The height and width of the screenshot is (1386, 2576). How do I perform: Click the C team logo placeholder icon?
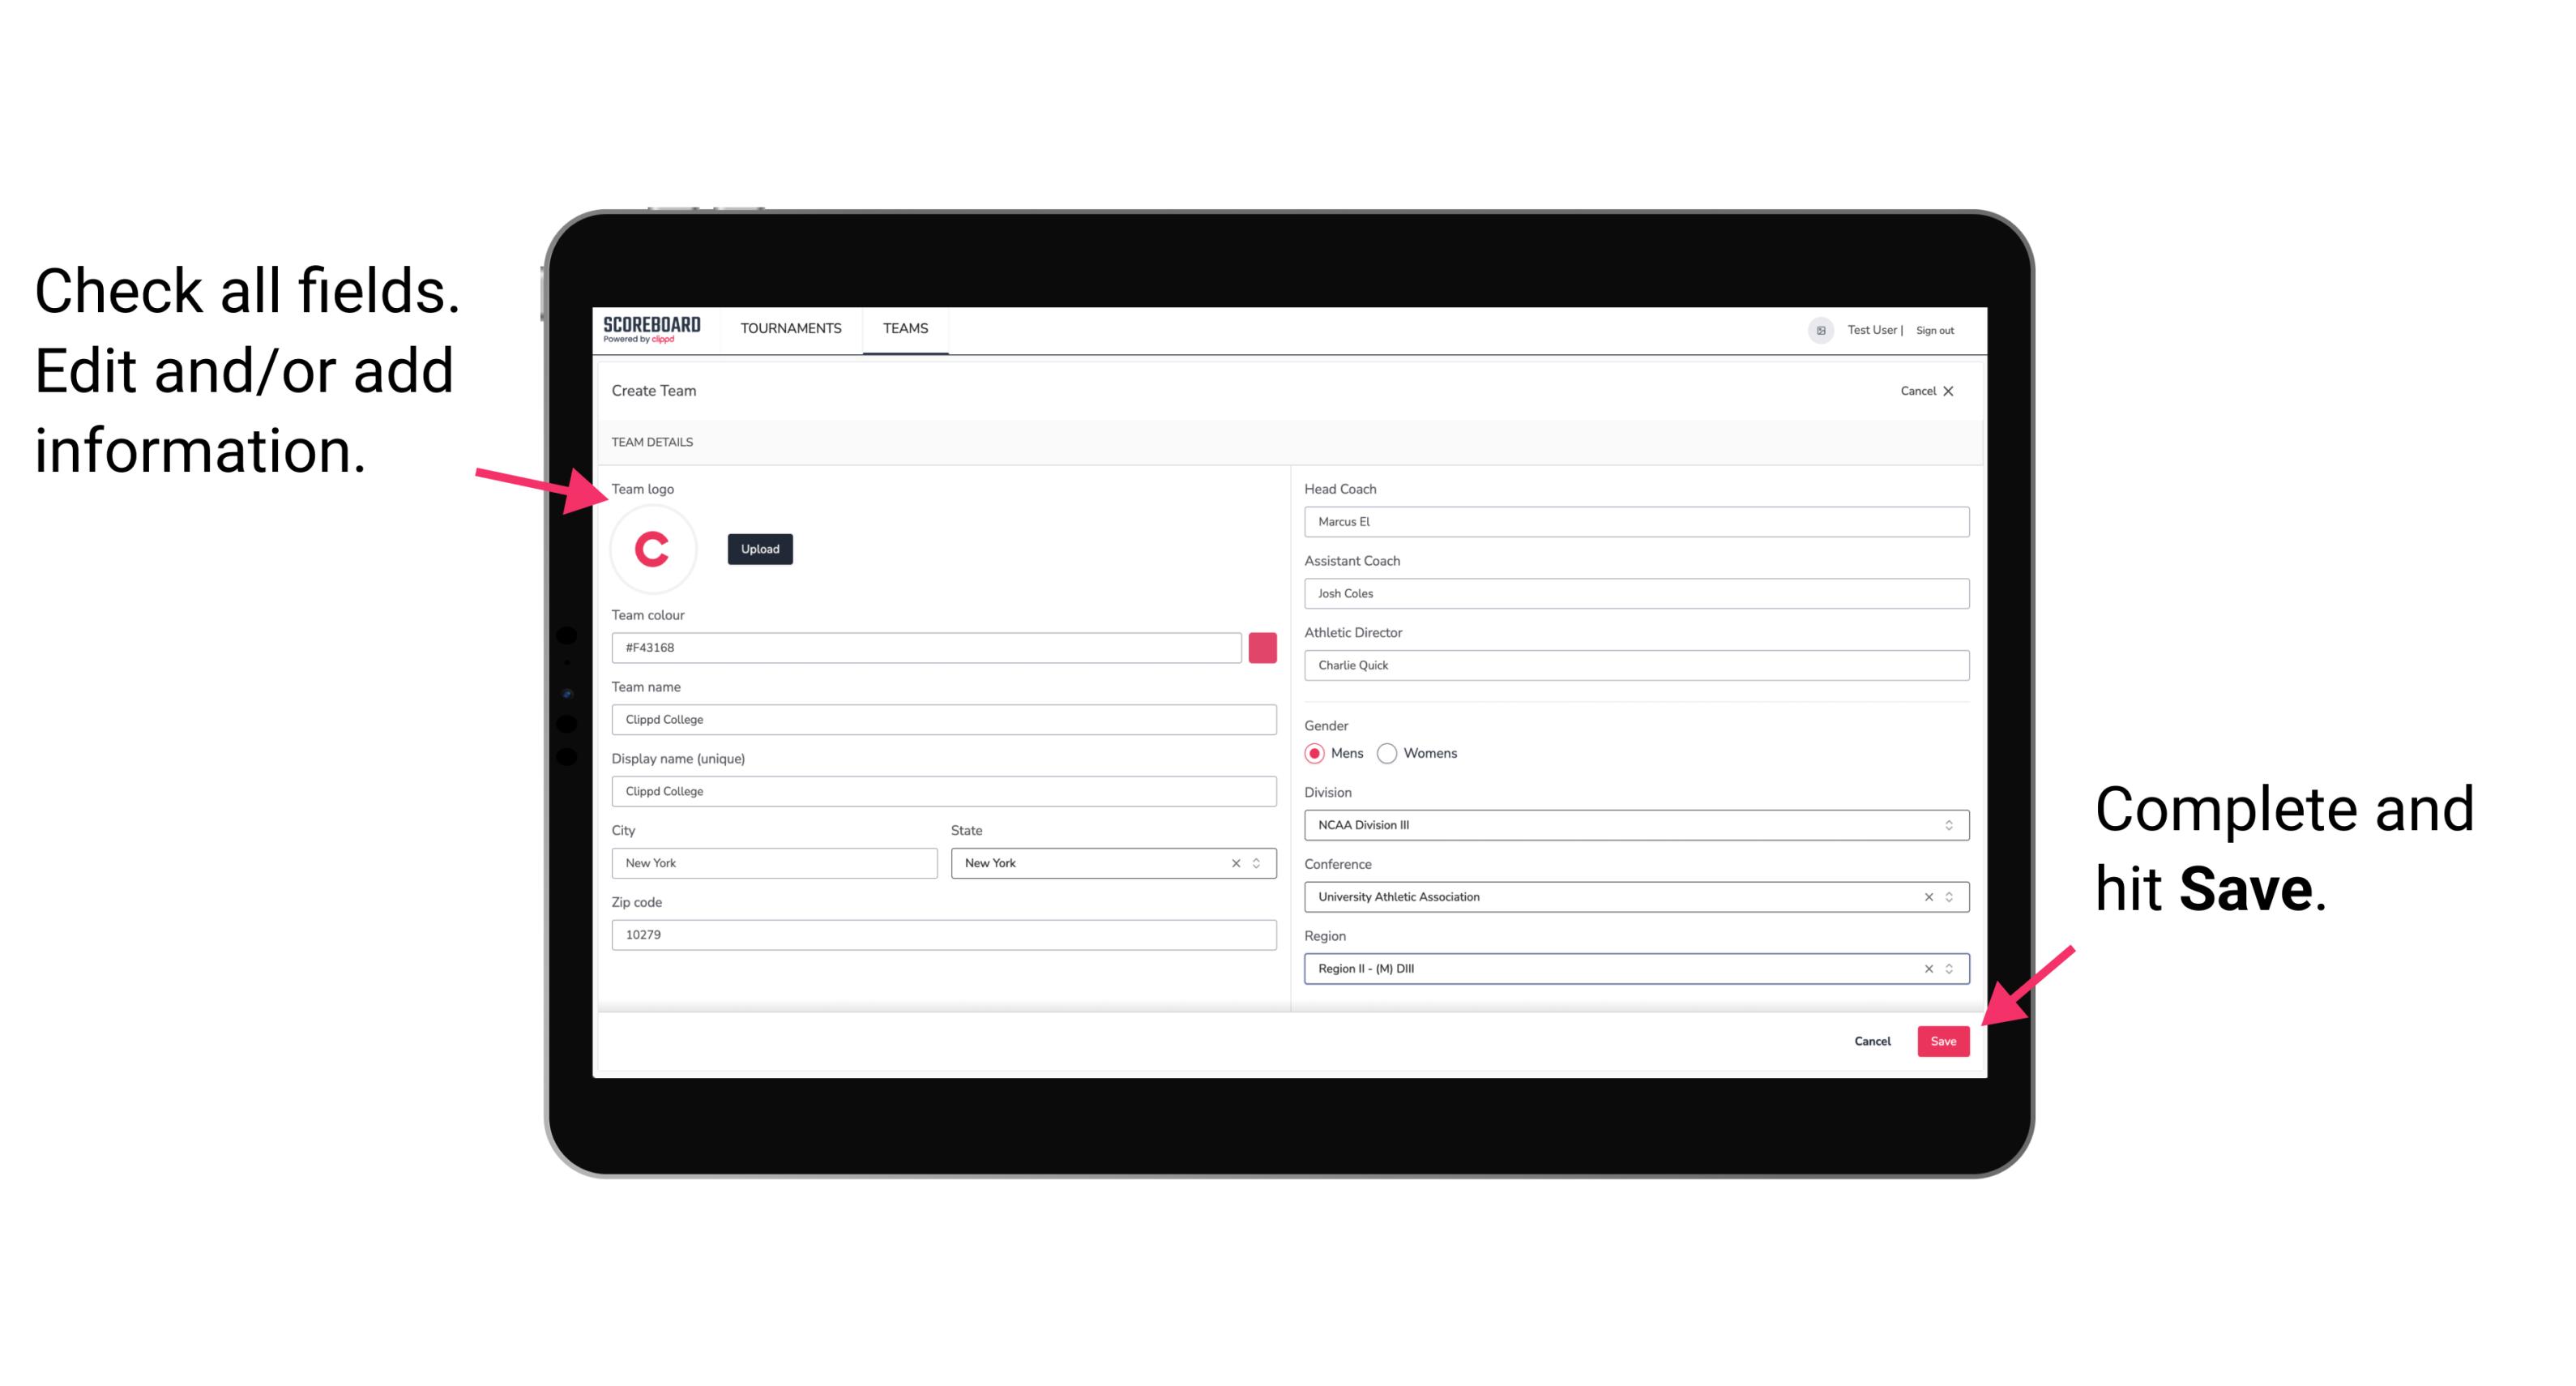(651, 548)
